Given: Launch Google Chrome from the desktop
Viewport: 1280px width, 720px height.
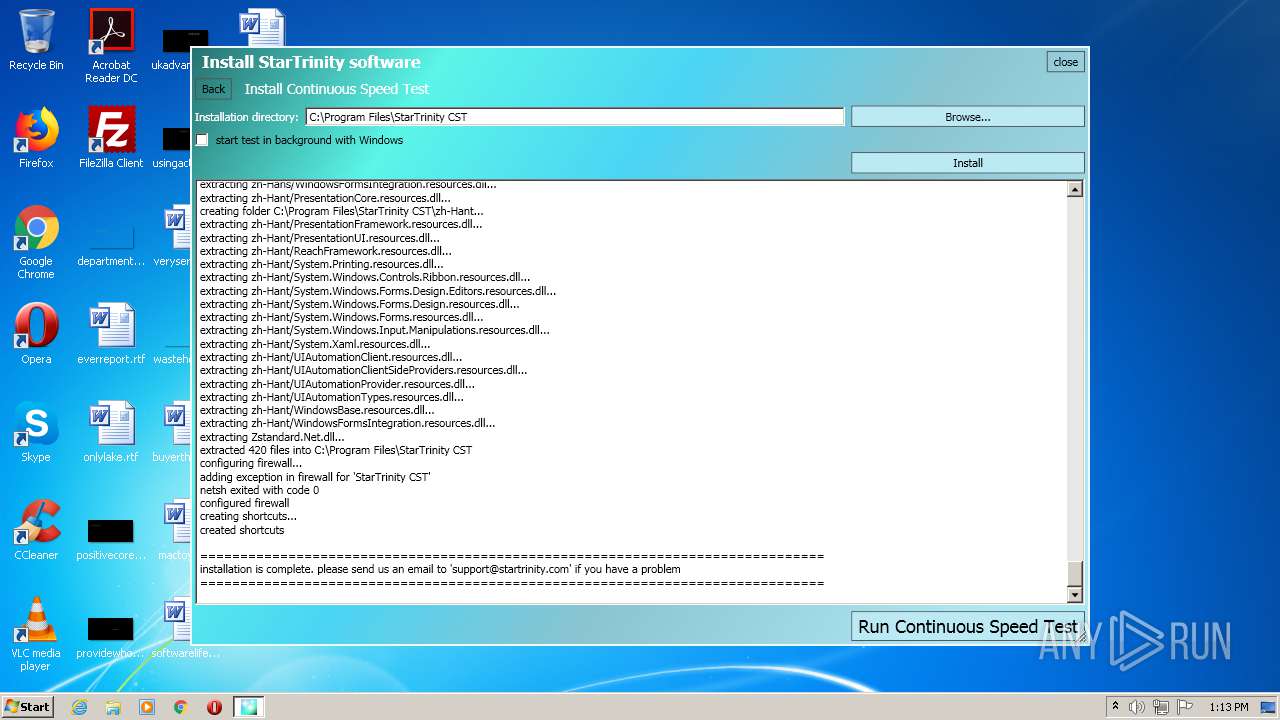Looking at the screenshot, I should 36,242.
